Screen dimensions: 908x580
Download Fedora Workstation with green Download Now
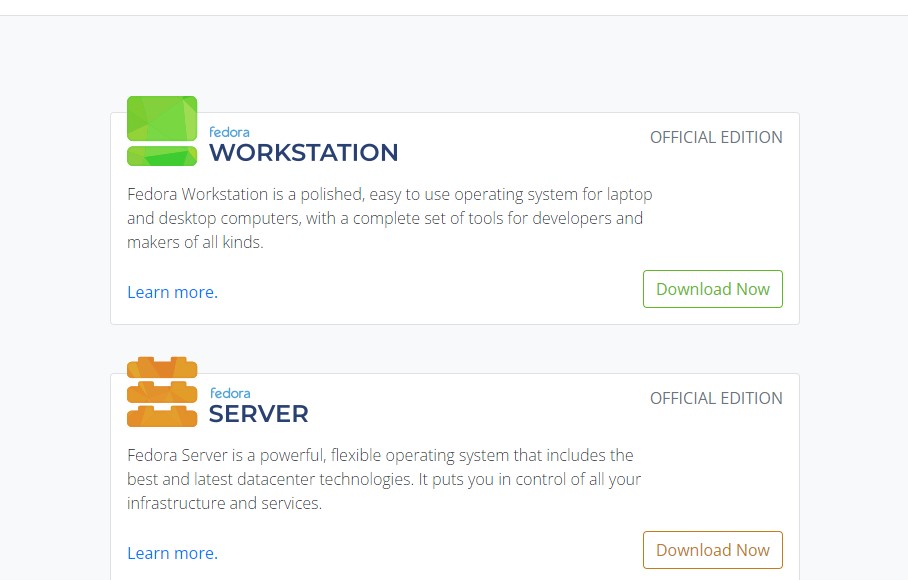pyautogui.click(x=713, y=289)
